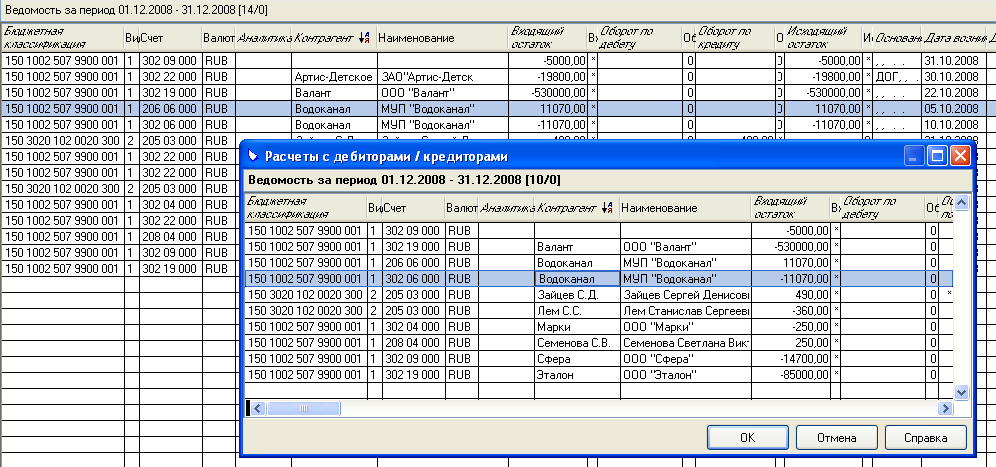Select Семенова С.В. cell in the dialog
996x467 pixels.
point(577,343)
